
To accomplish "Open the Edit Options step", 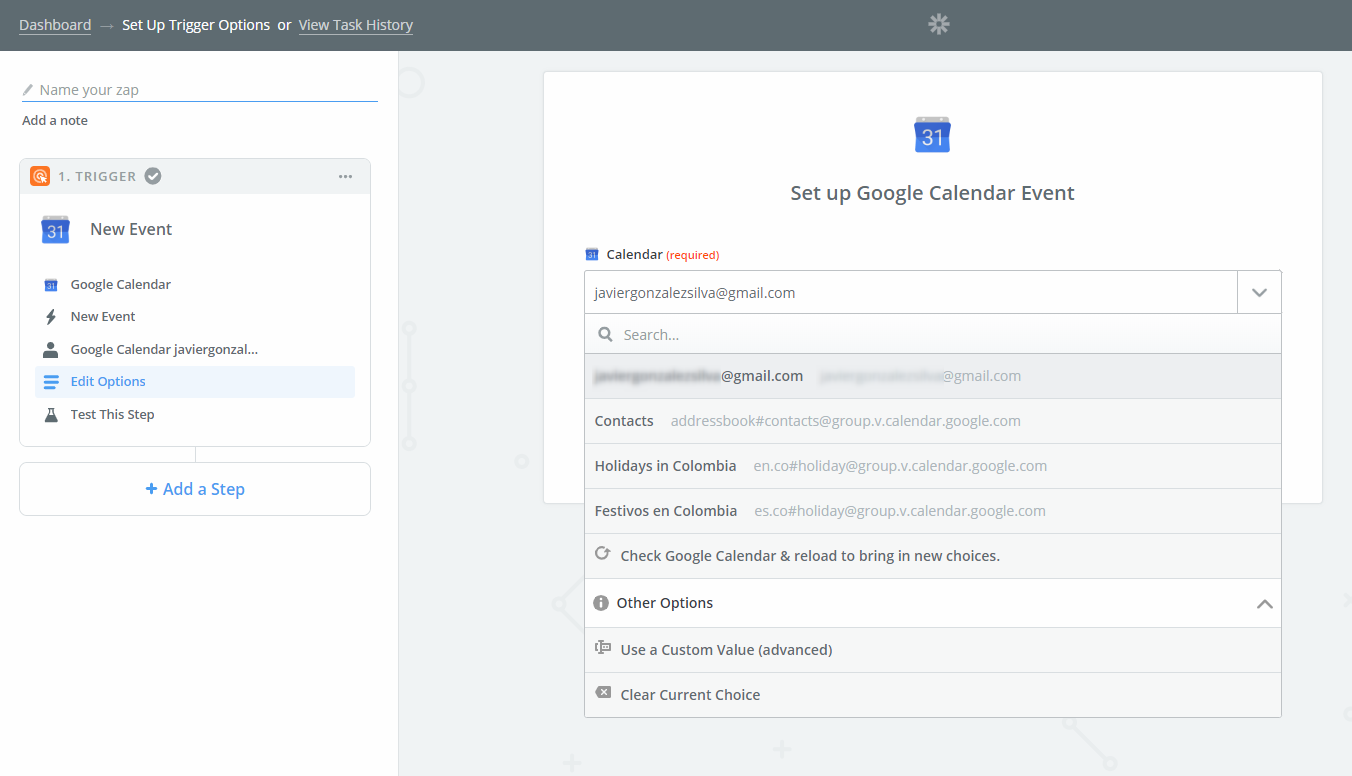I will (x=108, y=382).
